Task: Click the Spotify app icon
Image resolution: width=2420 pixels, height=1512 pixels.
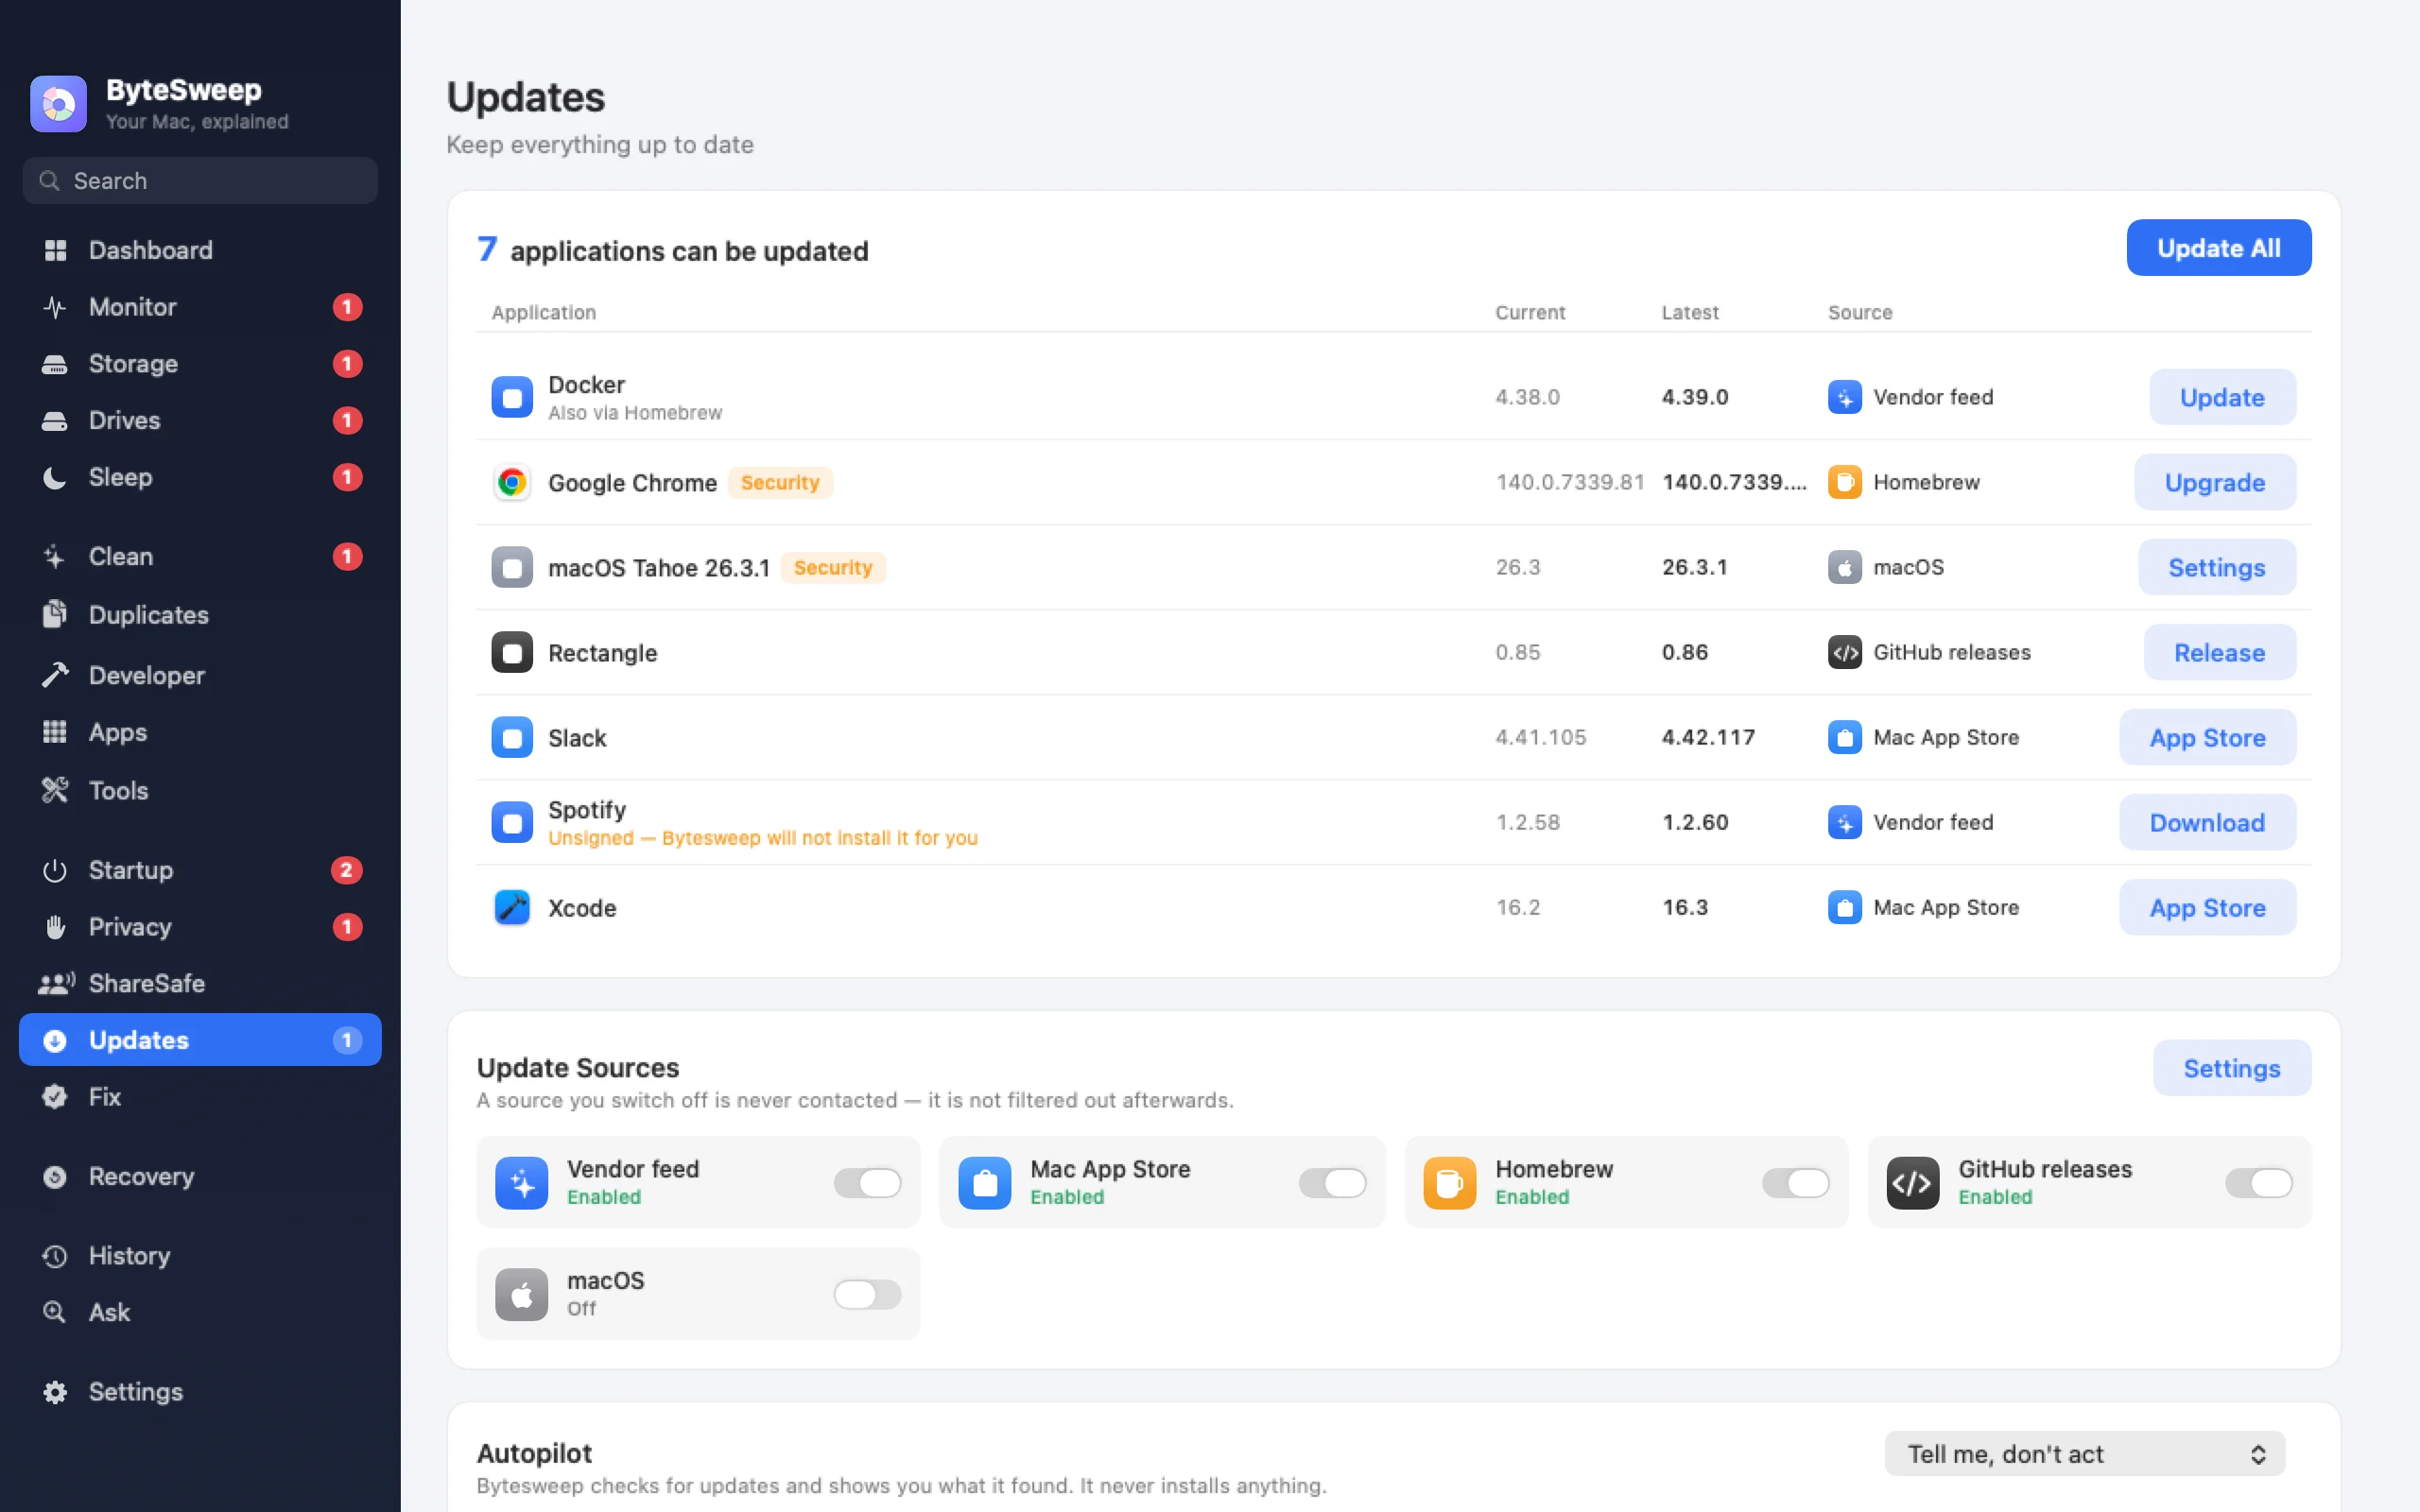Action: [512, 822]
